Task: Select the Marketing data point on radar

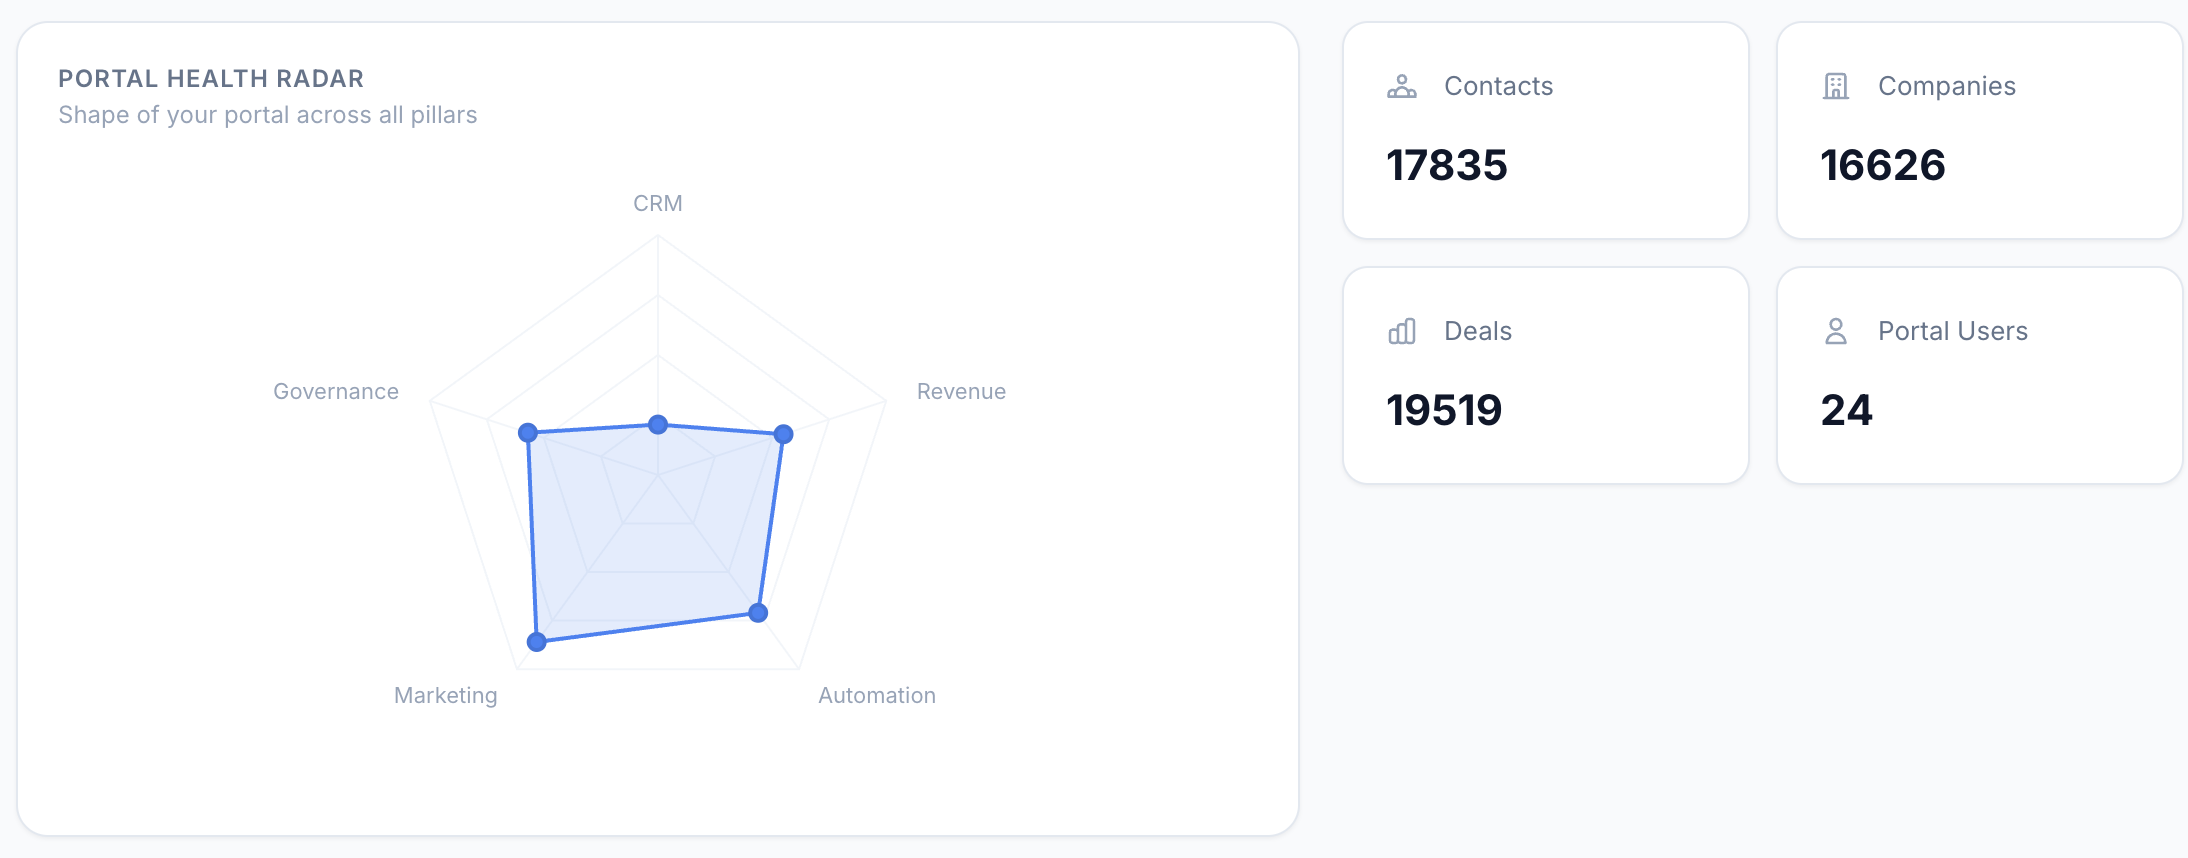Action: pyautogui.click(x=537, y=642)
